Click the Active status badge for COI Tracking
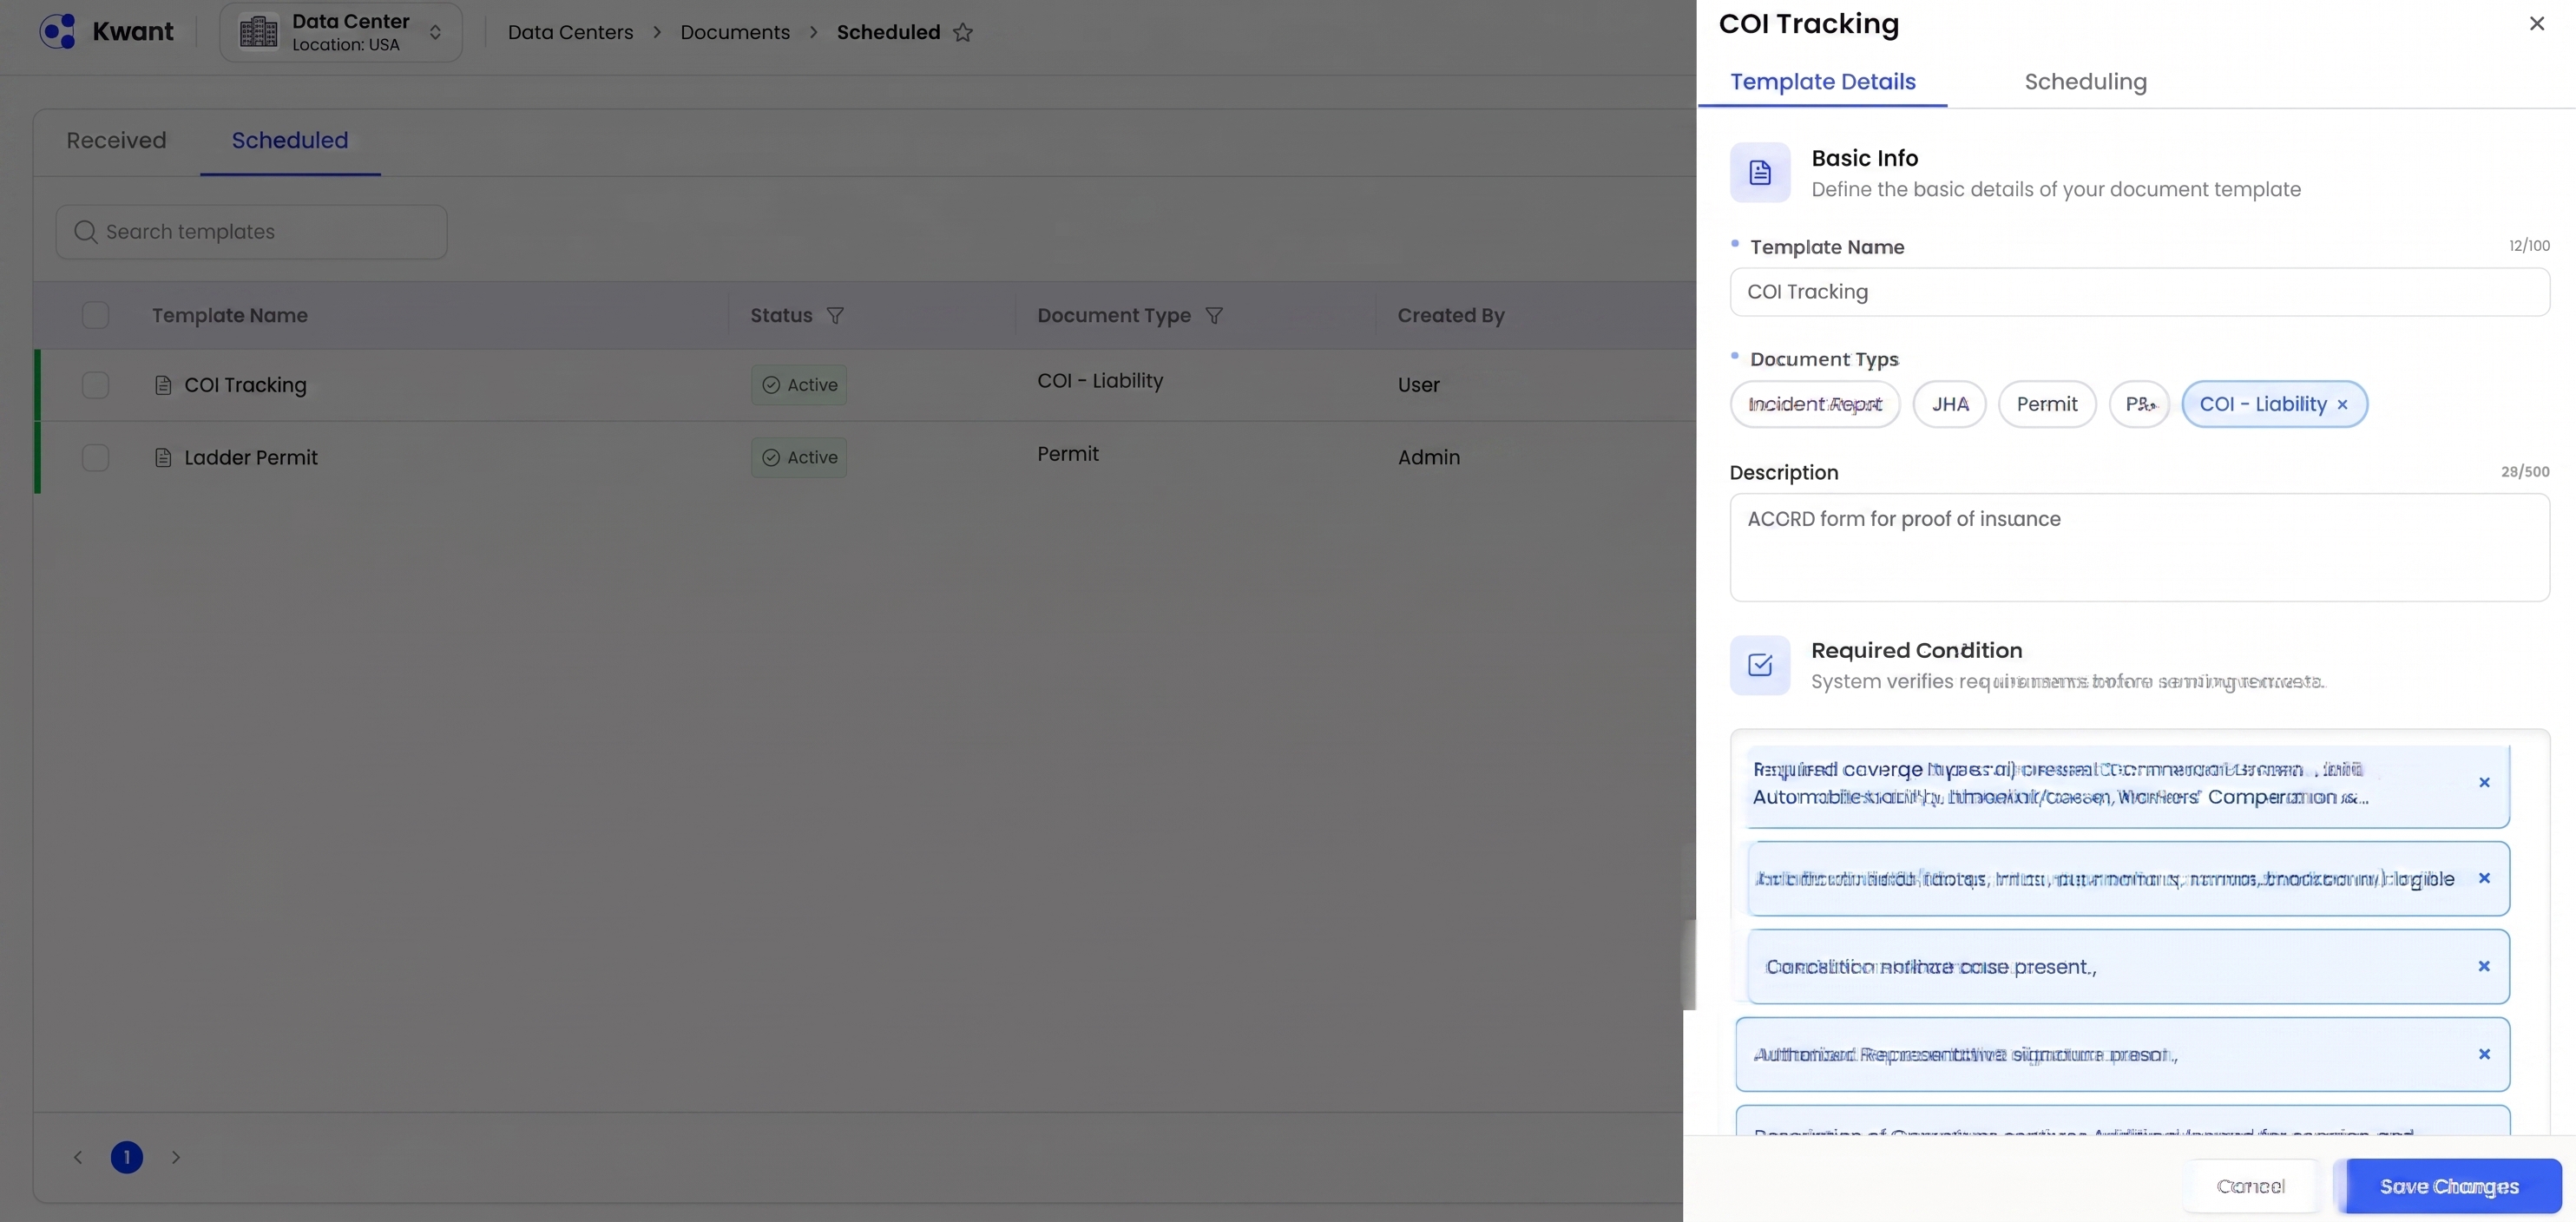 pos(799,385)
